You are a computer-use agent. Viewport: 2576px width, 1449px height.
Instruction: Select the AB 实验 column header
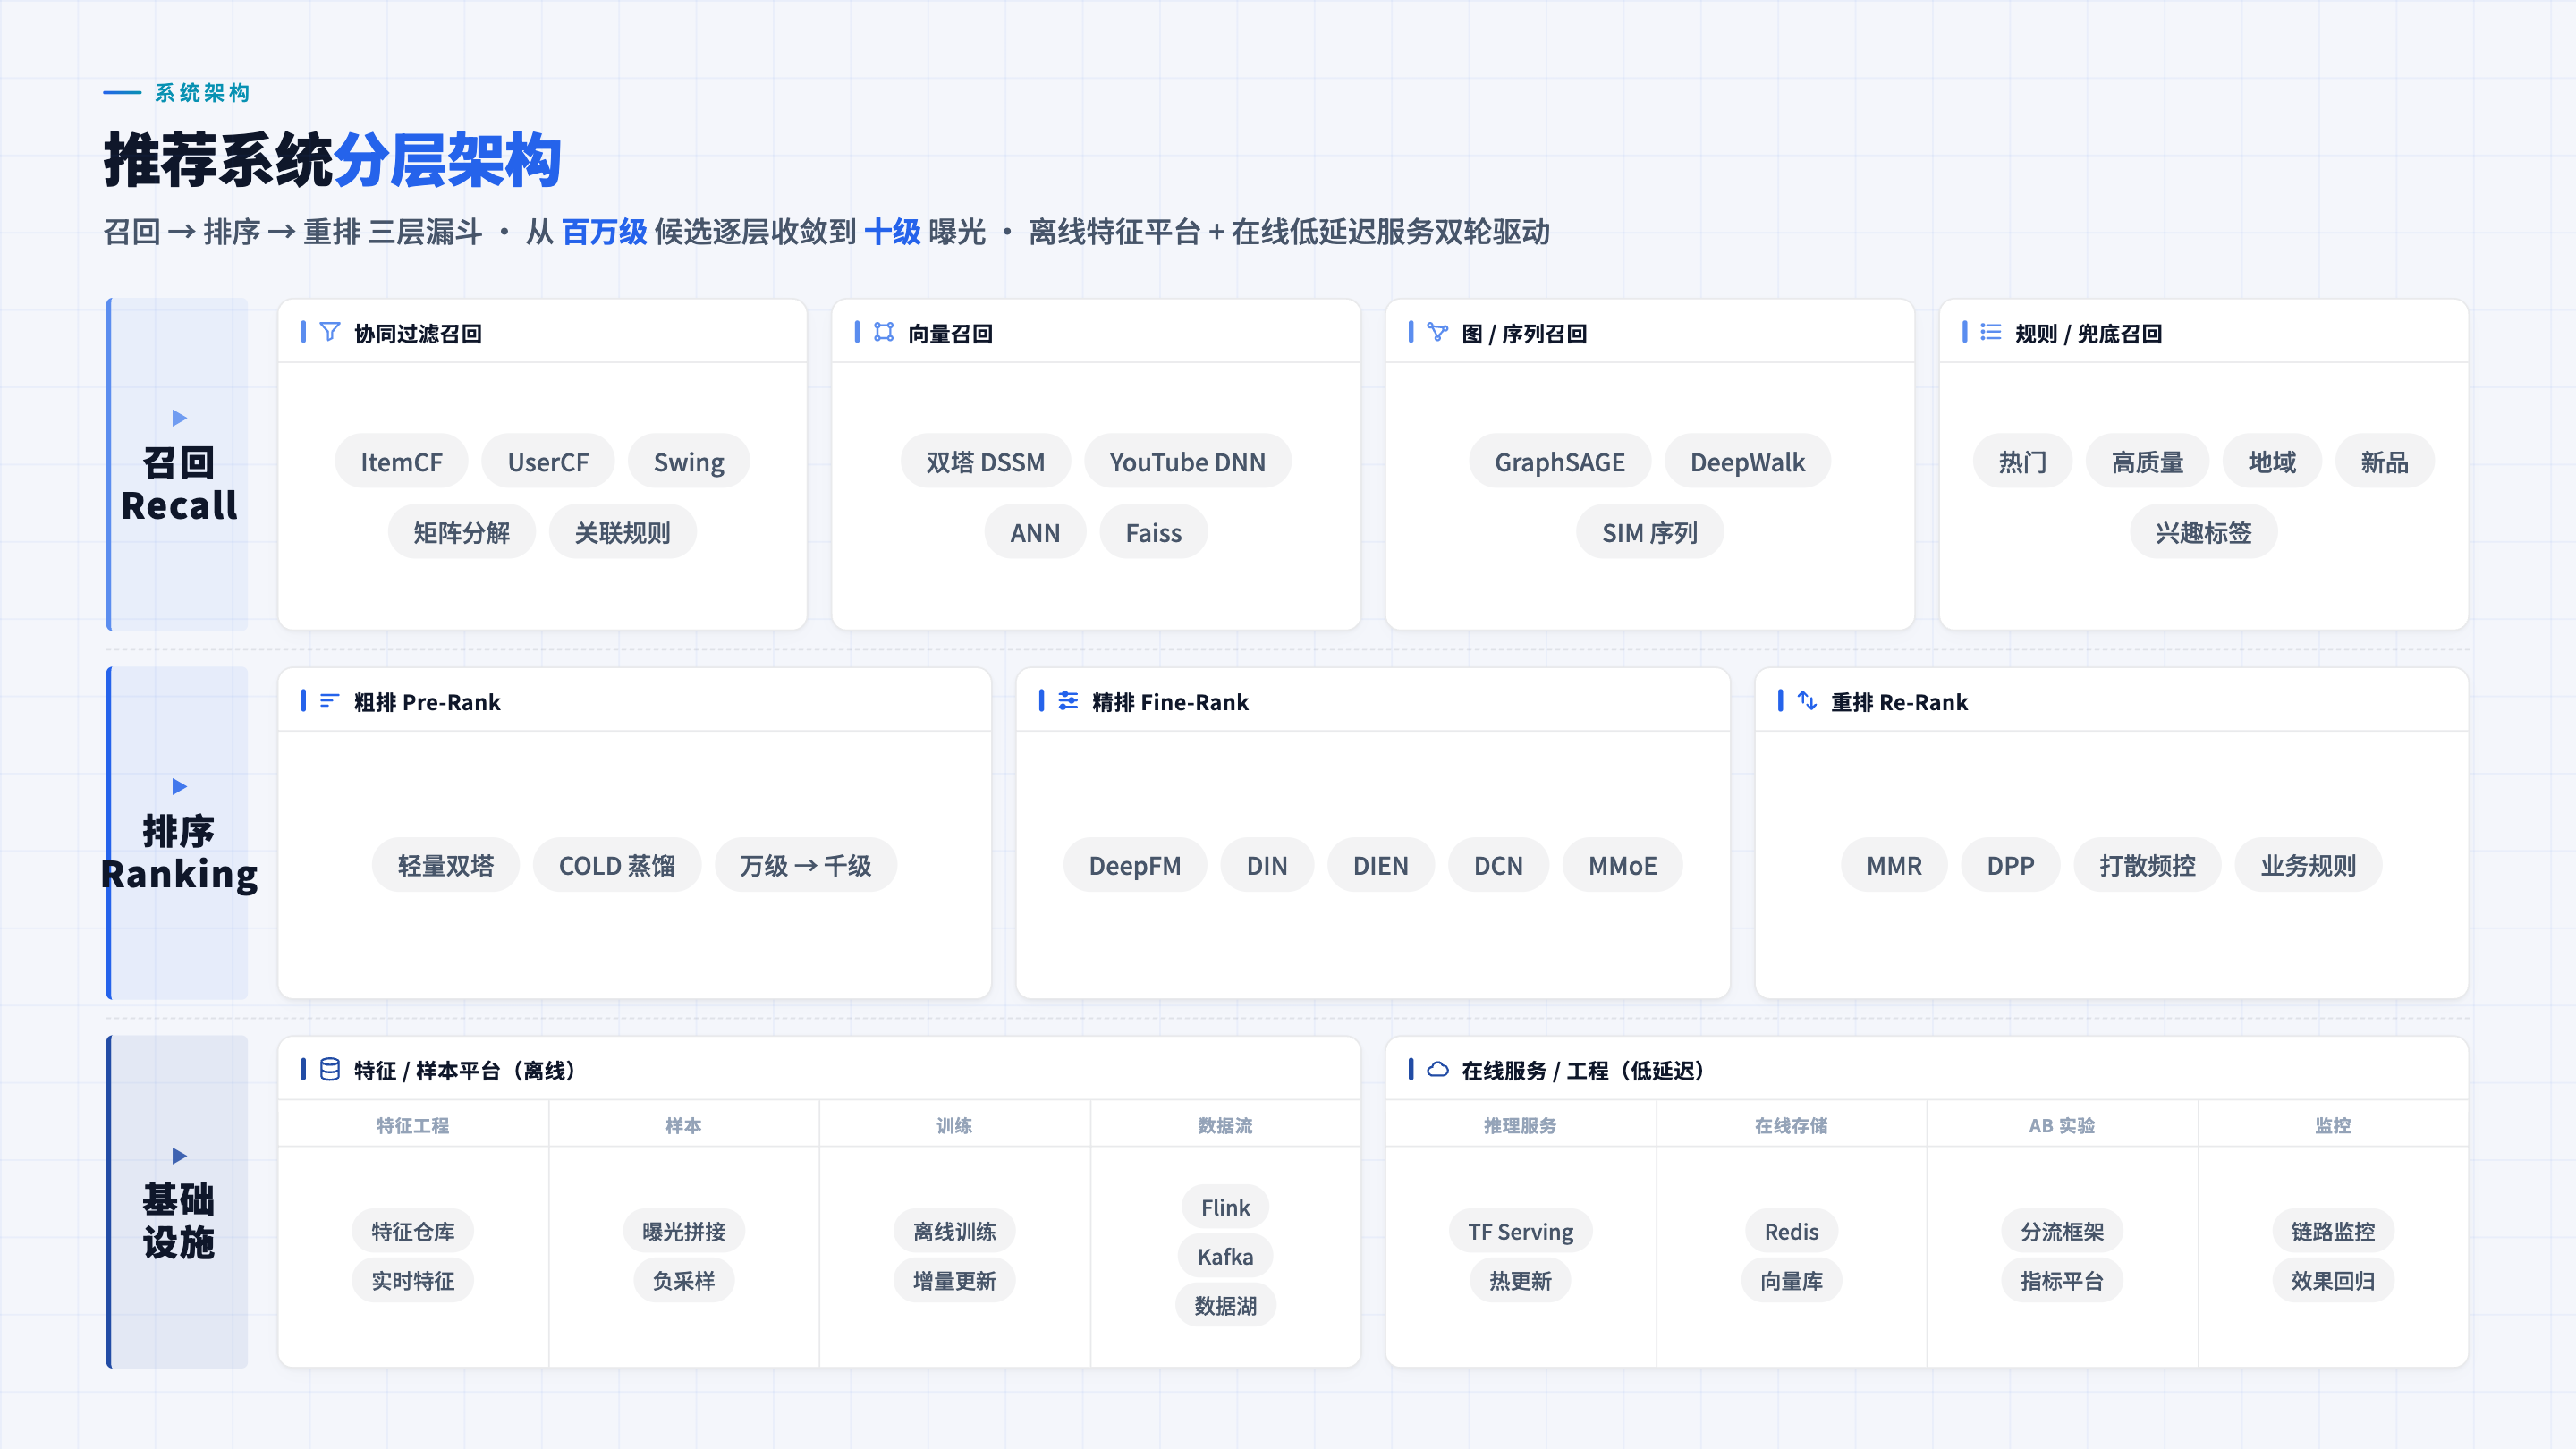2062,1126
